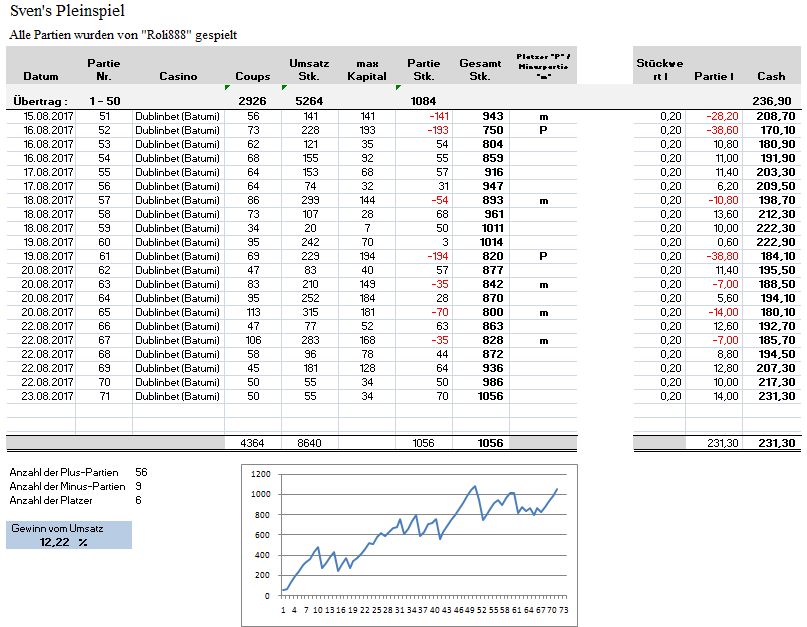Select the line chart of total Stück
807x627 pixels.
[410, 540]
